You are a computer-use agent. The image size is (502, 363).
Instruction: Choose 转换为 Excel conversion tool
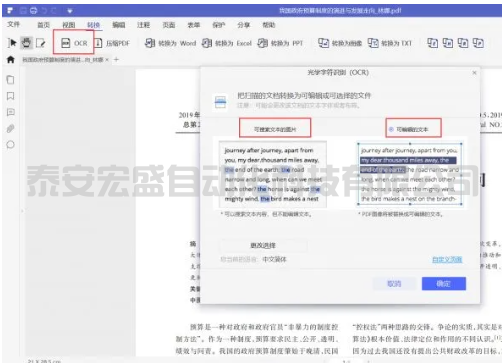pyautogui.click(x=227, y=43)
